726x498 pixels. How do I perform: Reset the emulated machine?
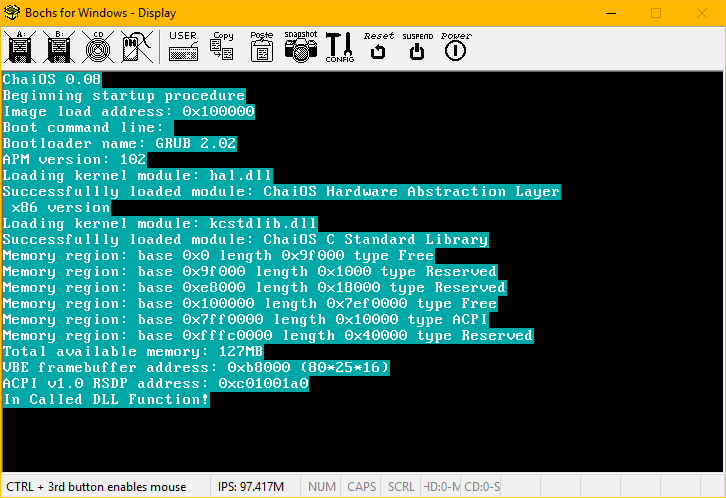pyautogui.click(x=378, y=47)
